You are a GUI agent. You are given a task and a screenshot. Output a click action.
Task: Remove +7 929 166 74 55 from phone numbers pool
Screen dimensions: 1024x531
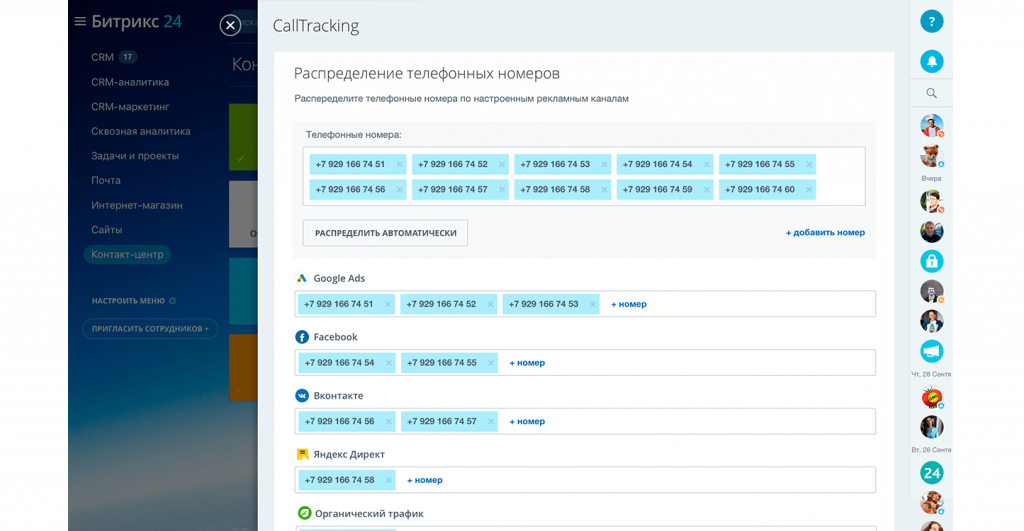coord(809,165)
